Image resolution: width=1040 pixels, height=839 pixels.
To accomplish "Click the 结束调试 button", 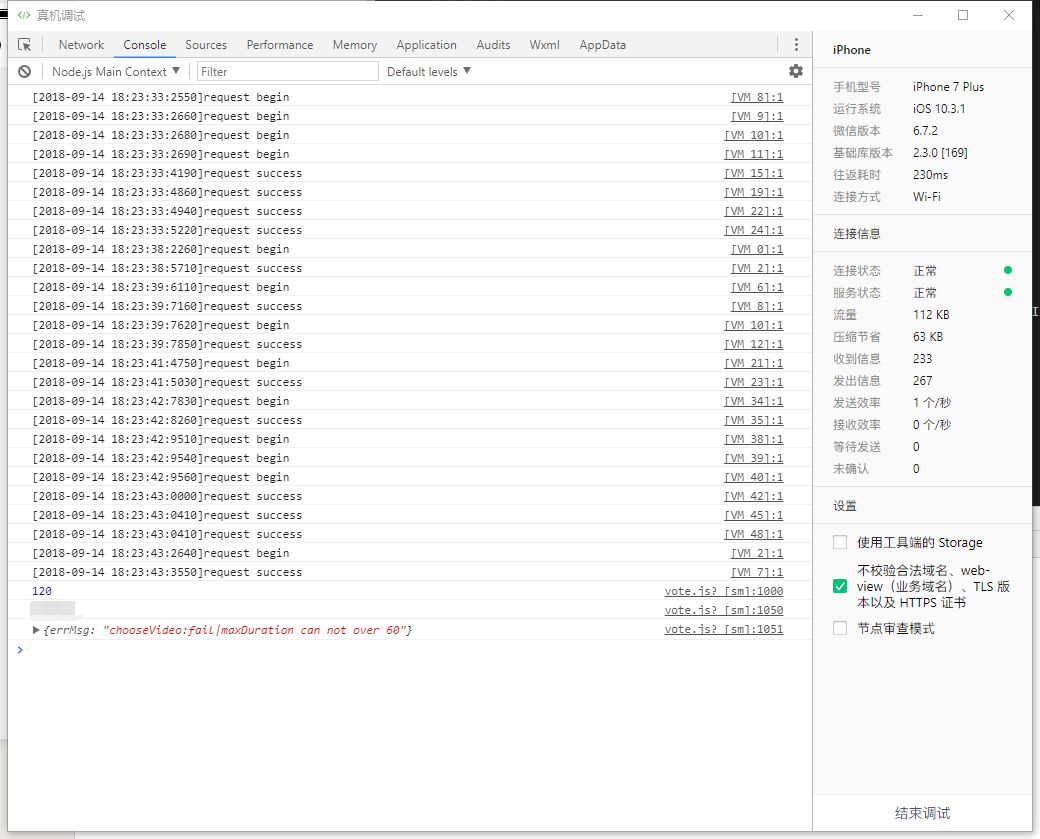I will click(923, 813).
